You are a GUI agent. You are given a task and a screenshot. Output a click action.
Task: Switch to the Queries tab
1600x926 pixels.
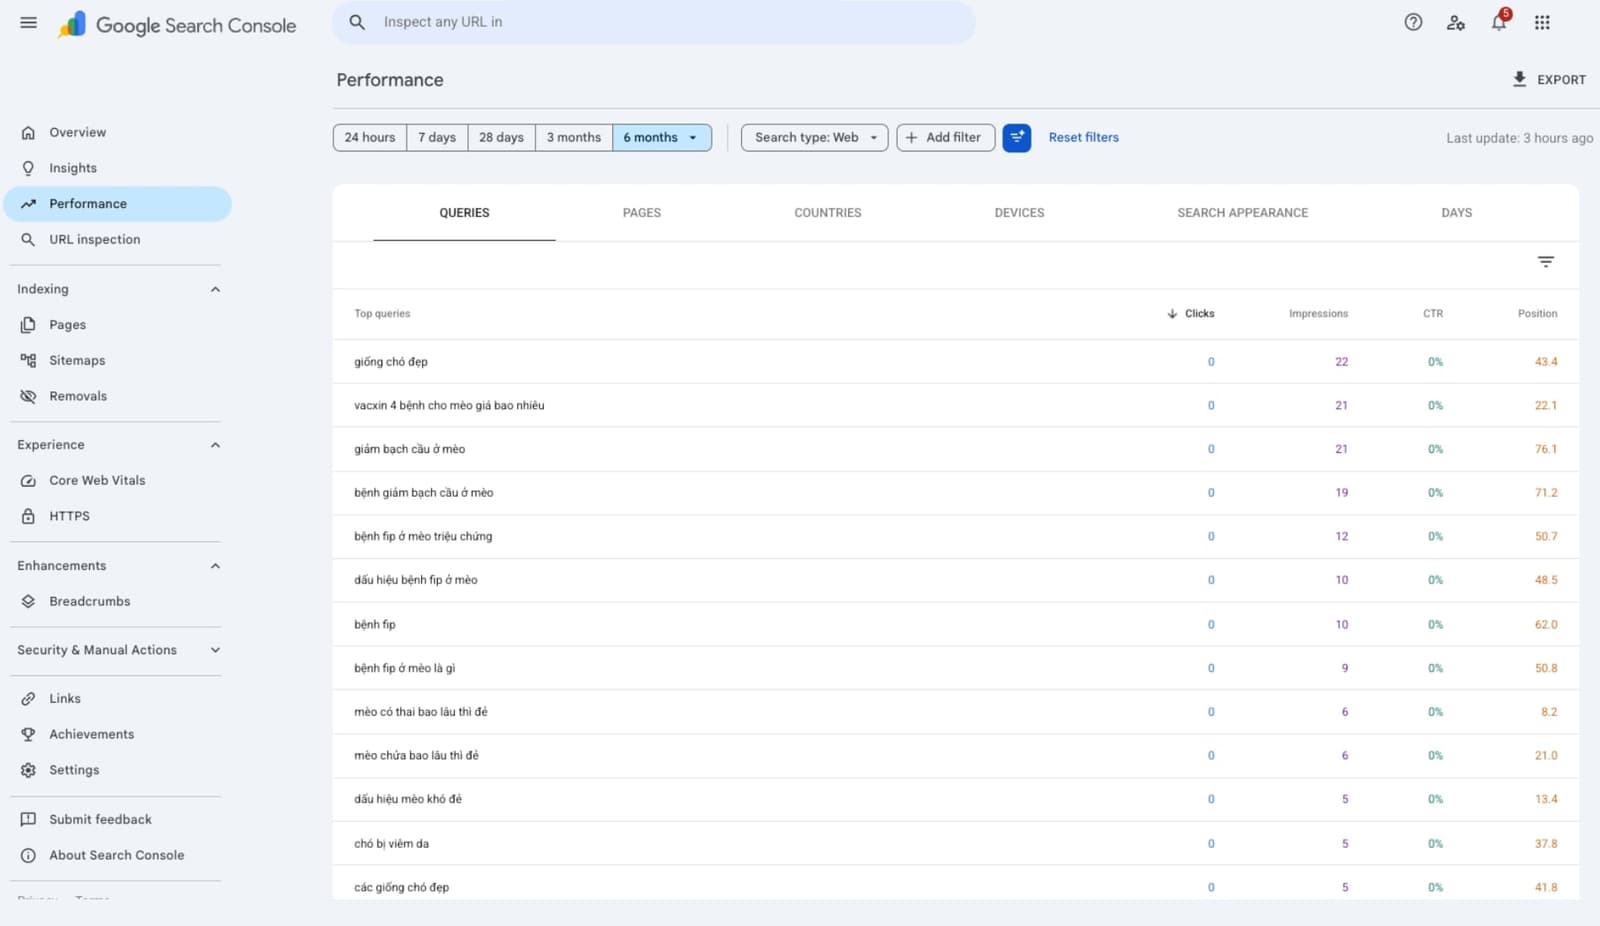coord(464,213)
